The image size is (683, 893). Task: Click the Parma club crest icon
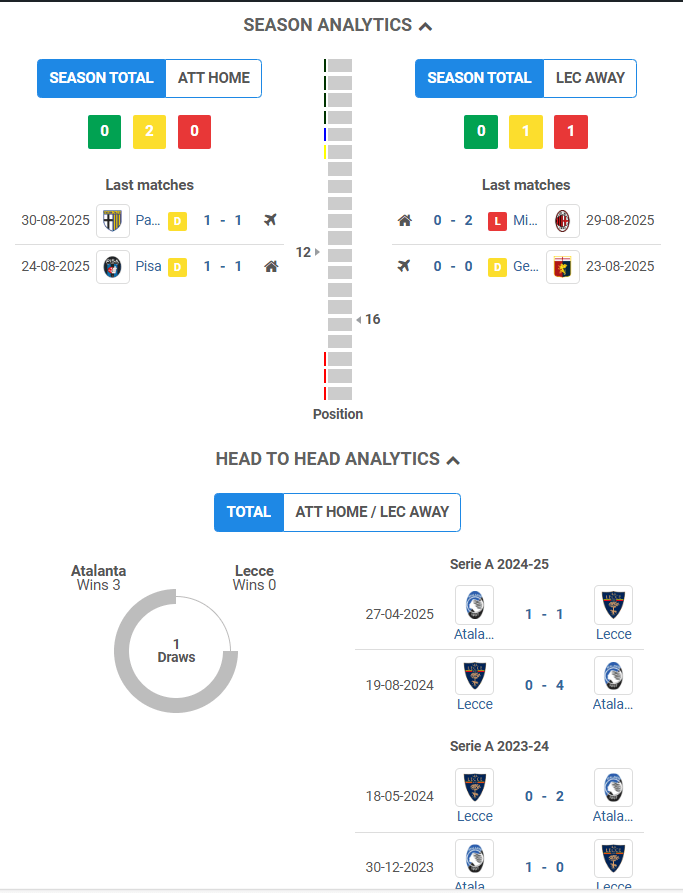pos(113,221)
